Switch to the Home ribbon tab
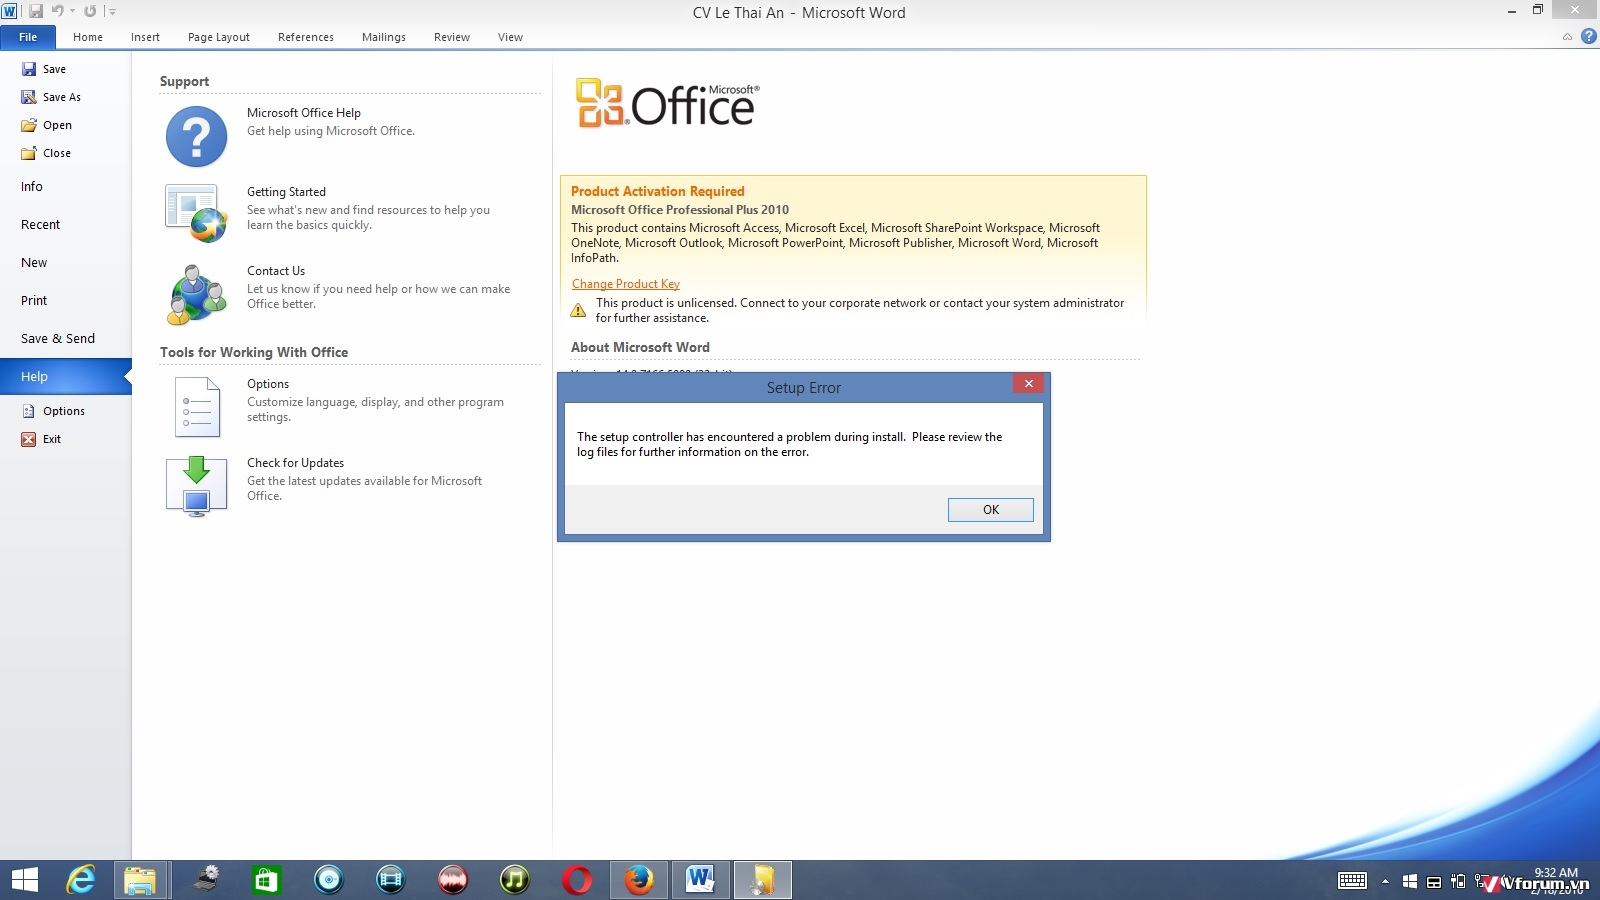This screenshot has width=1600, height=900. (88, 37)
